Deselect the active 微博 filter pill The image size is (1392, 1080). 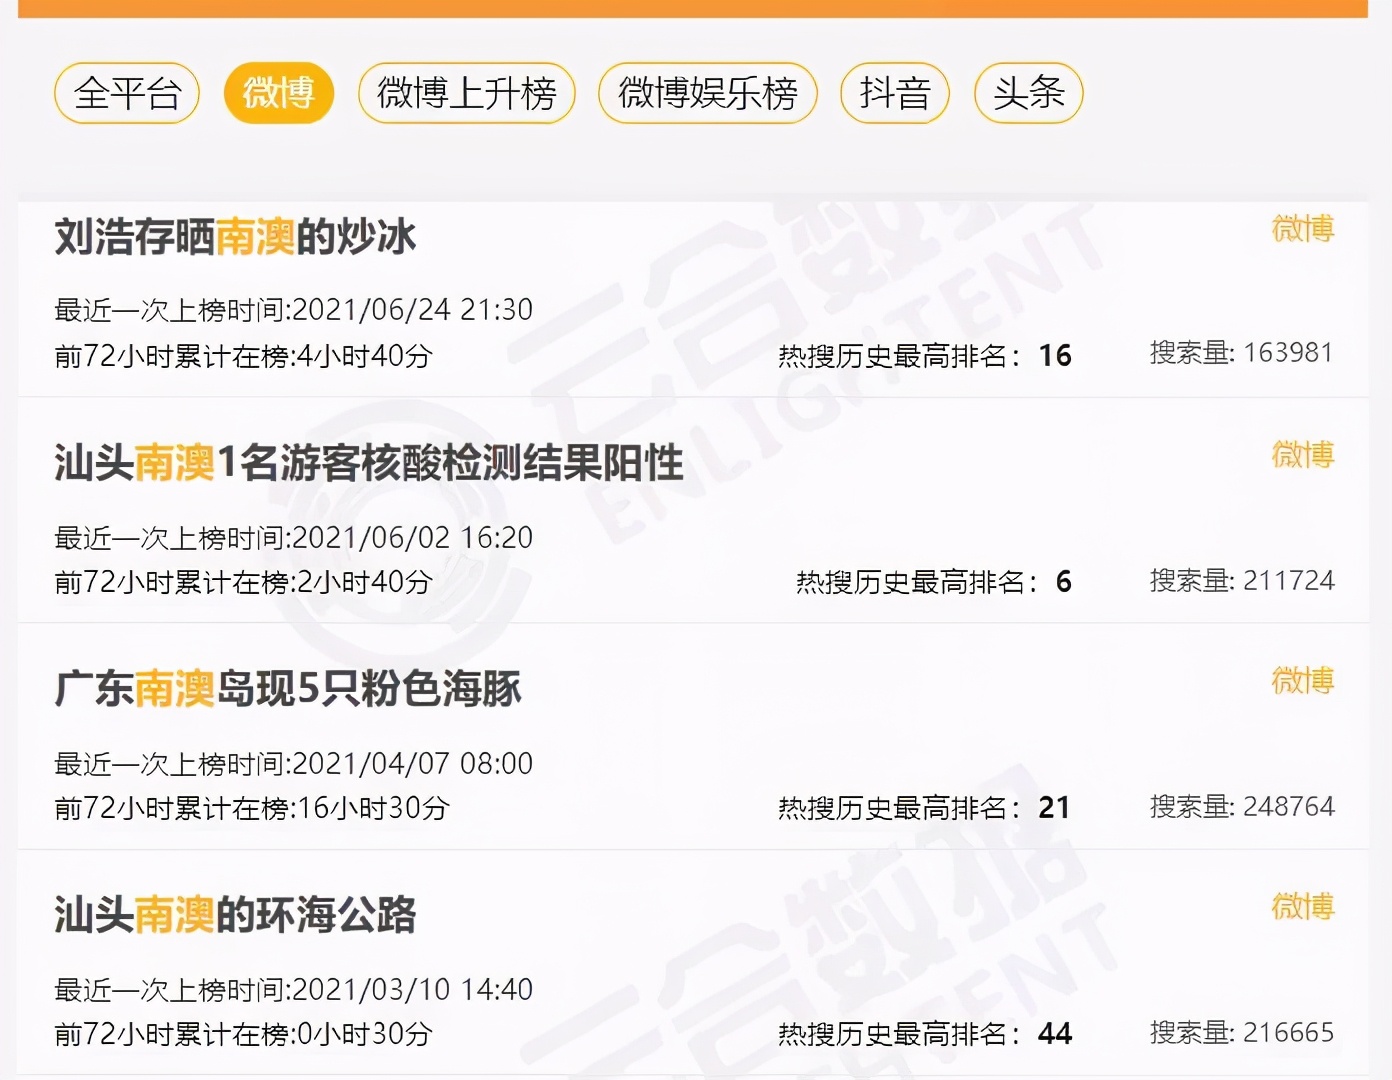coord(279,93)
